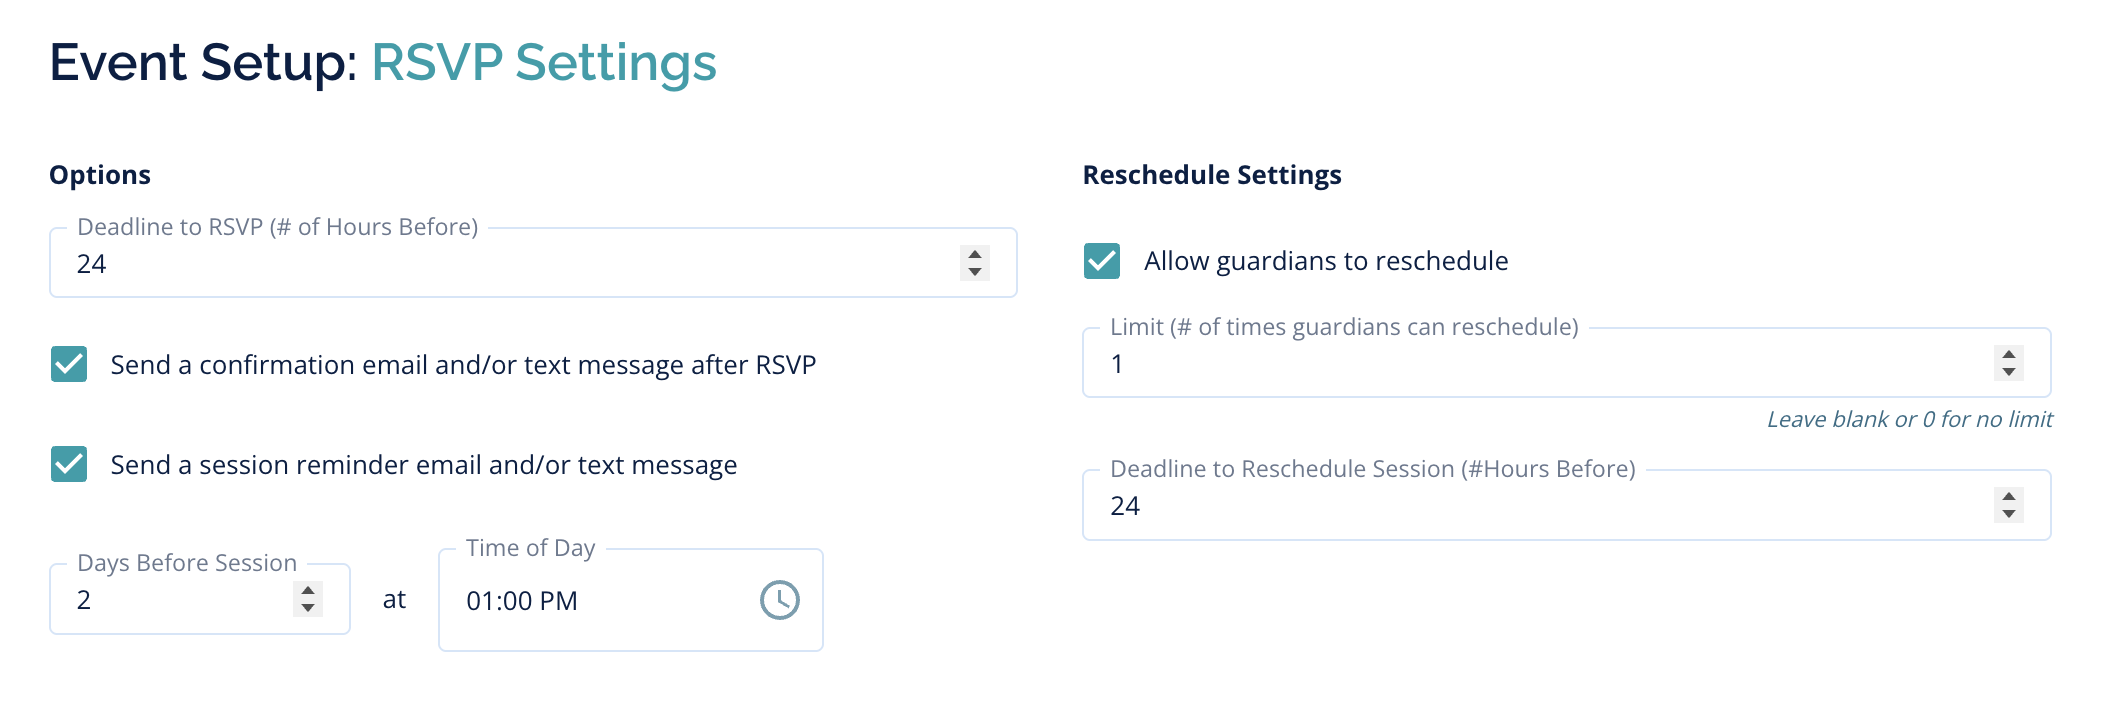Disable Allow guardians to reschedule
This screenshot has width=2108, height=726.
point(1102,261)
